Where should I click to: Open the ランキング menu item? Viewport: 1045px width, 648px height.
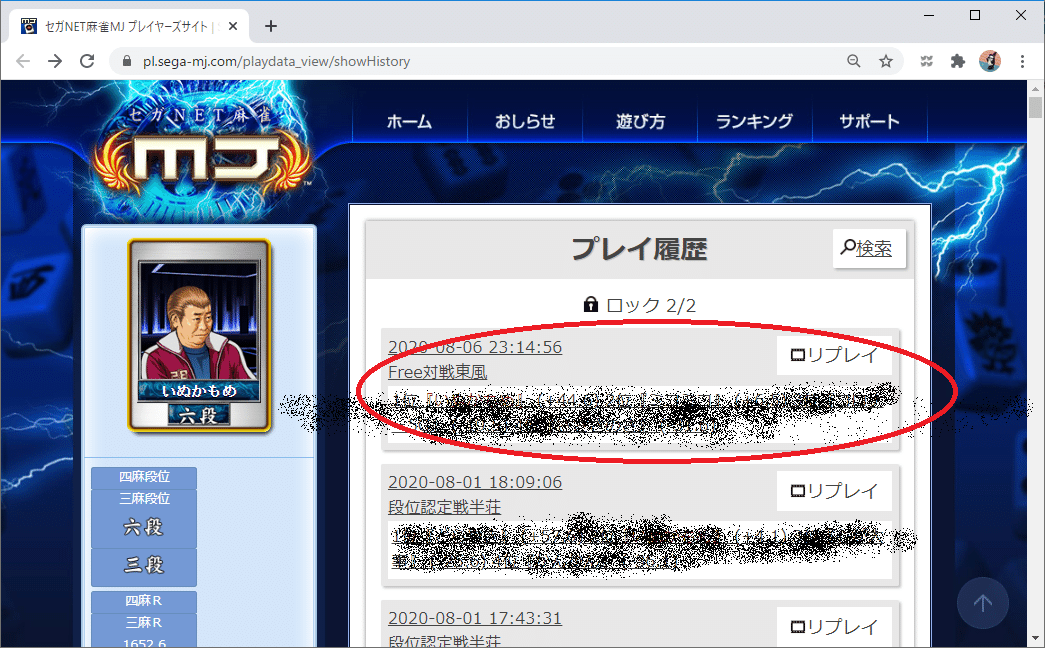pos(754,121)
